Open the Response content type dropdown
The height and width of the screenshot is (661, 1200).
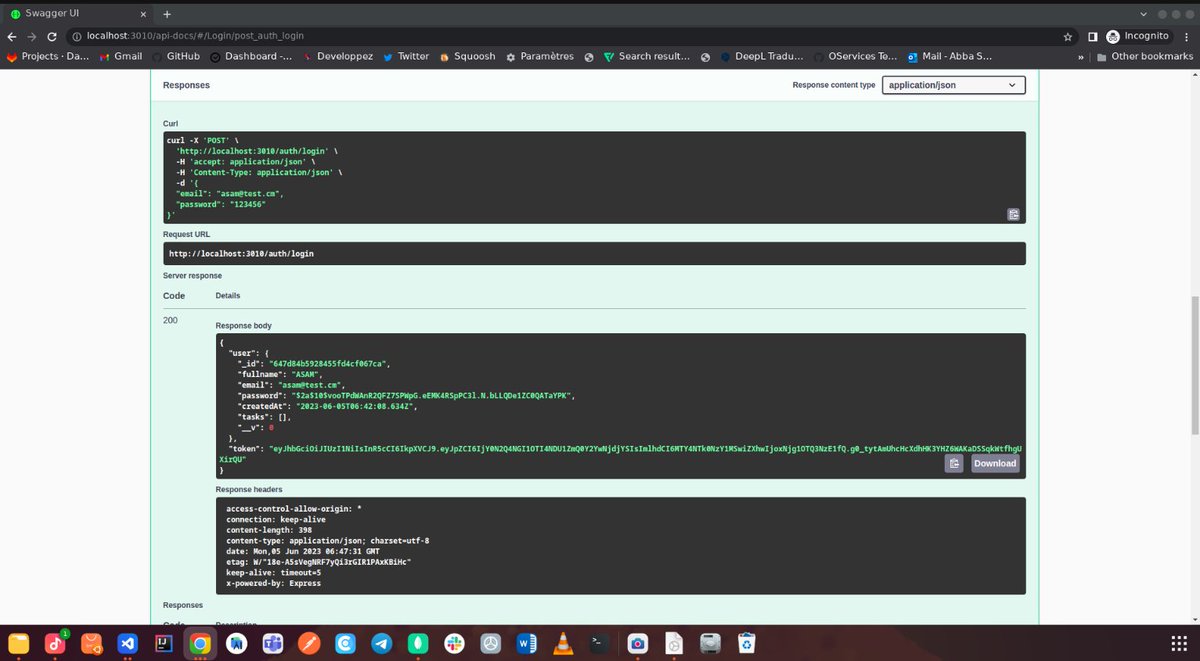pyautogui.click(x=952, y=85)
